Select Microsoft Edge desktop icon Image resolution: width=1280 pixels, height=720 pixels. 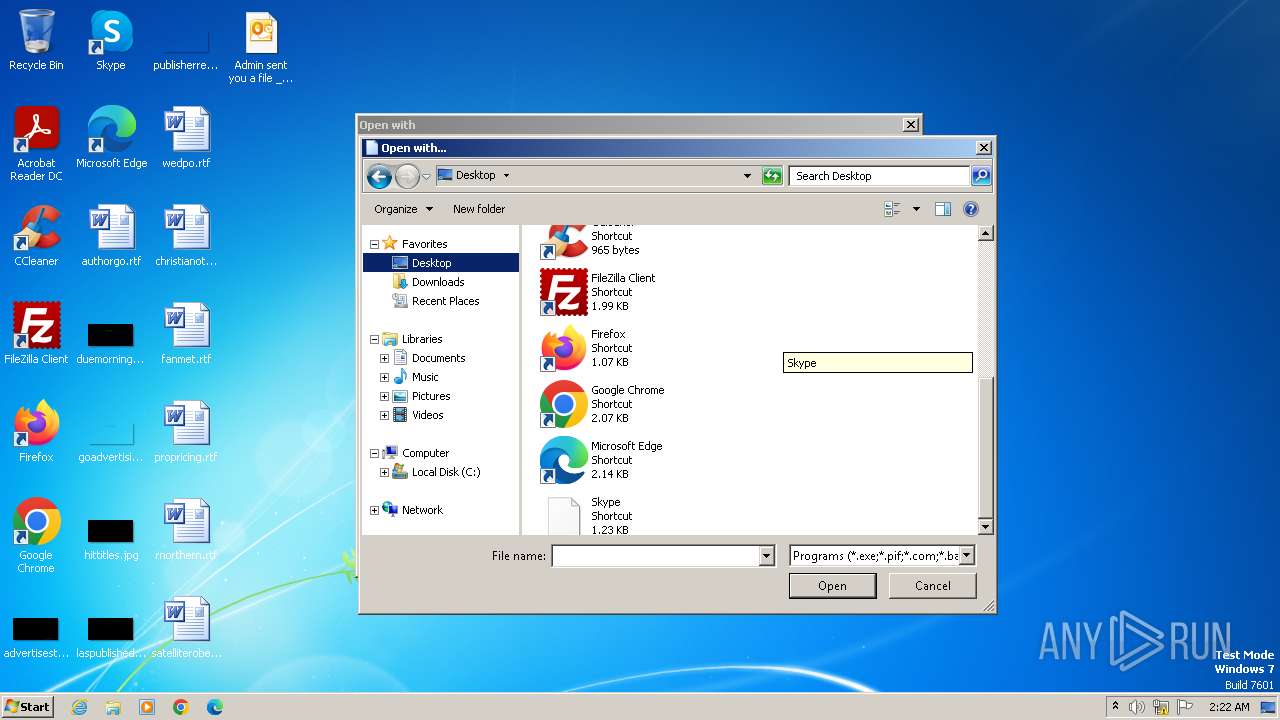111,138
